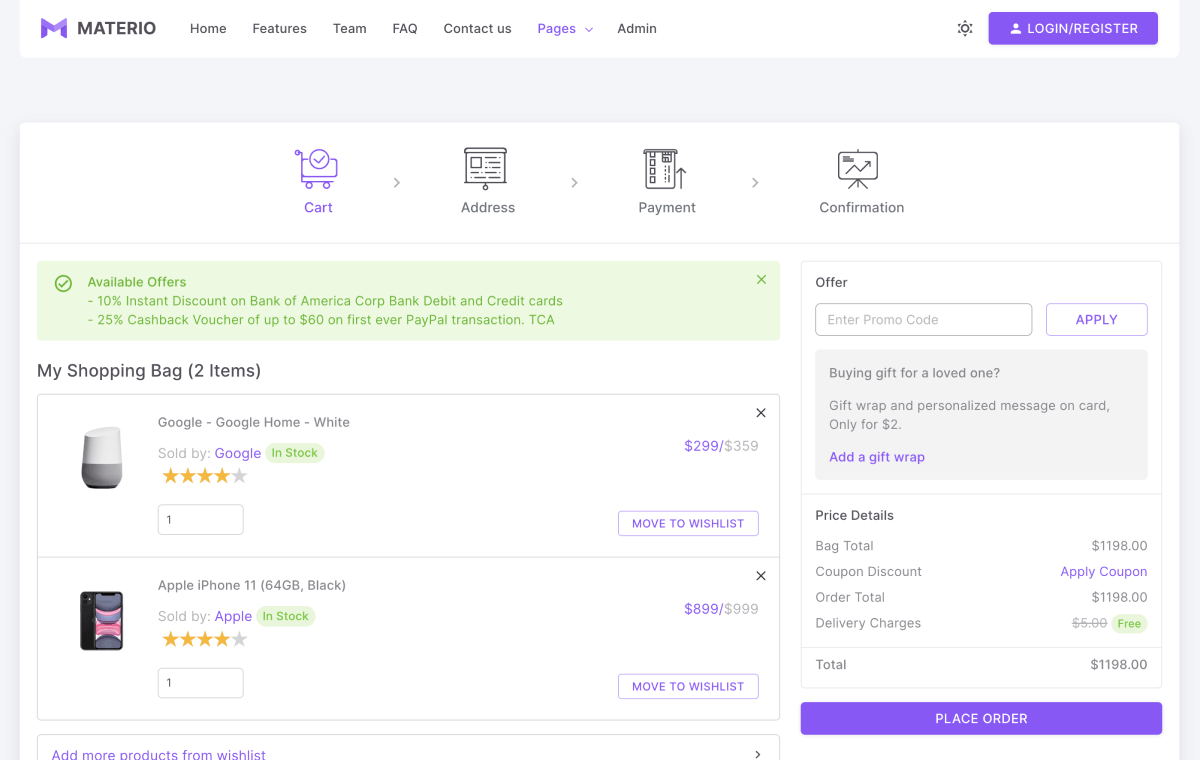1200x760 pixels.
Task: Click the $299 Google Home price
Action: [x=702, y=446]
